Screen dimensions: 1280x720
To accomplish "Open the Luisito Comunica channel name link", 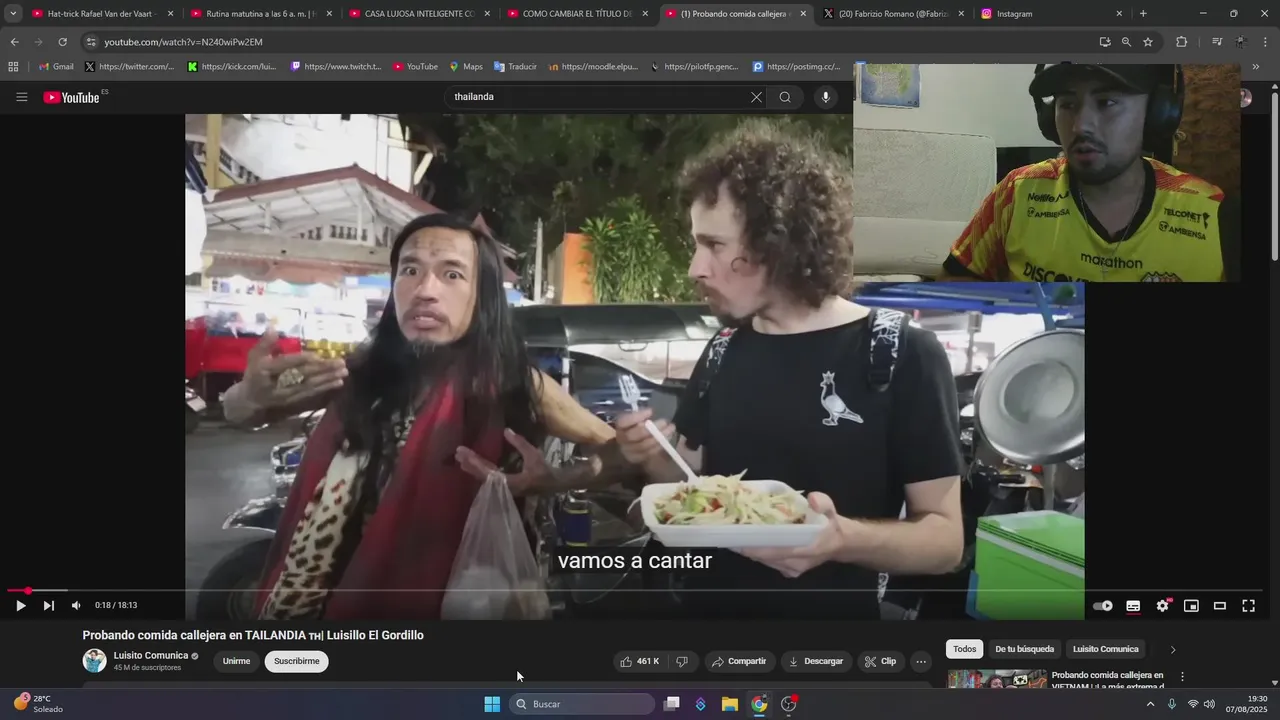I will click(x=151, y=656).
